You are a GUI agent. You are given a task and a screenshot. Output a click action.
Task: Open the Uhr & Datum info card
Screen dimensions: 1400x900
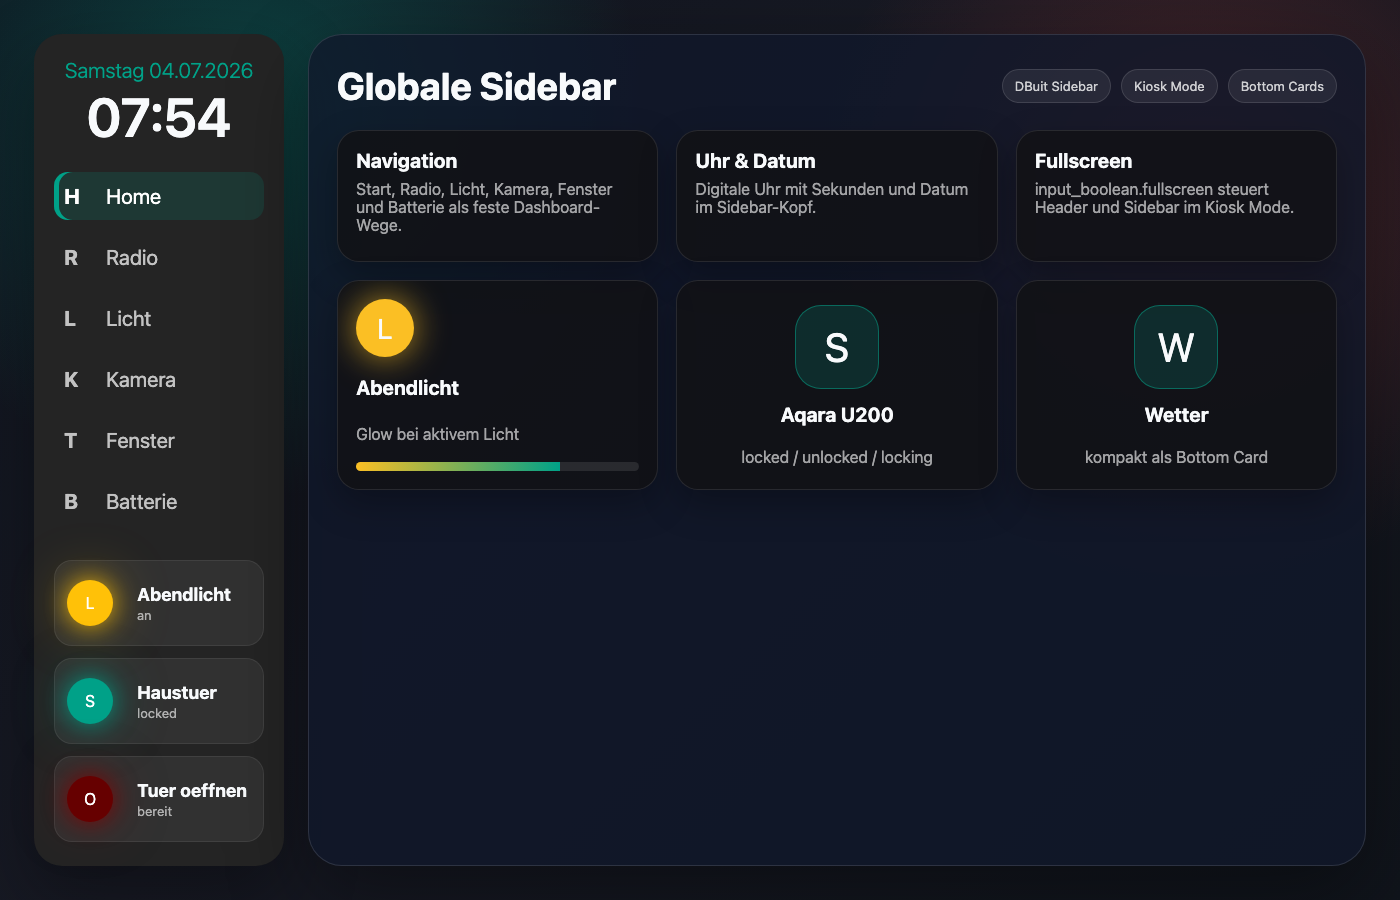pyautogui.click(x=837, y=196)
